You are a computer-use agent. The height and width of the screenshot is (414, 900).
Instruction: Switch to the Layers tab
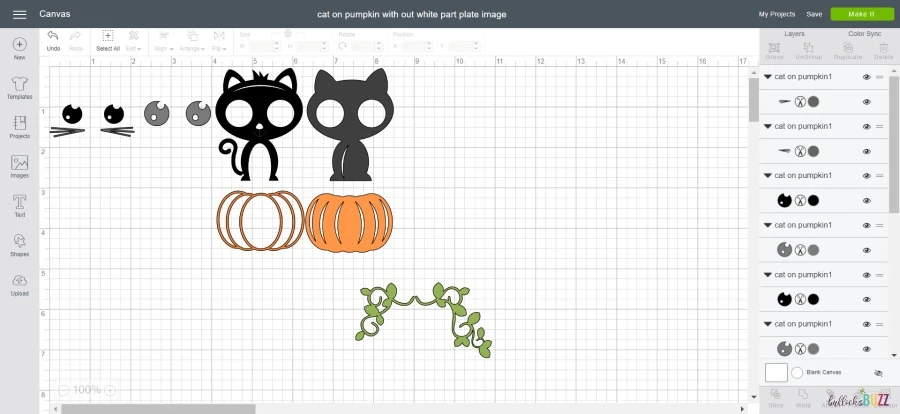coord(794,34)
